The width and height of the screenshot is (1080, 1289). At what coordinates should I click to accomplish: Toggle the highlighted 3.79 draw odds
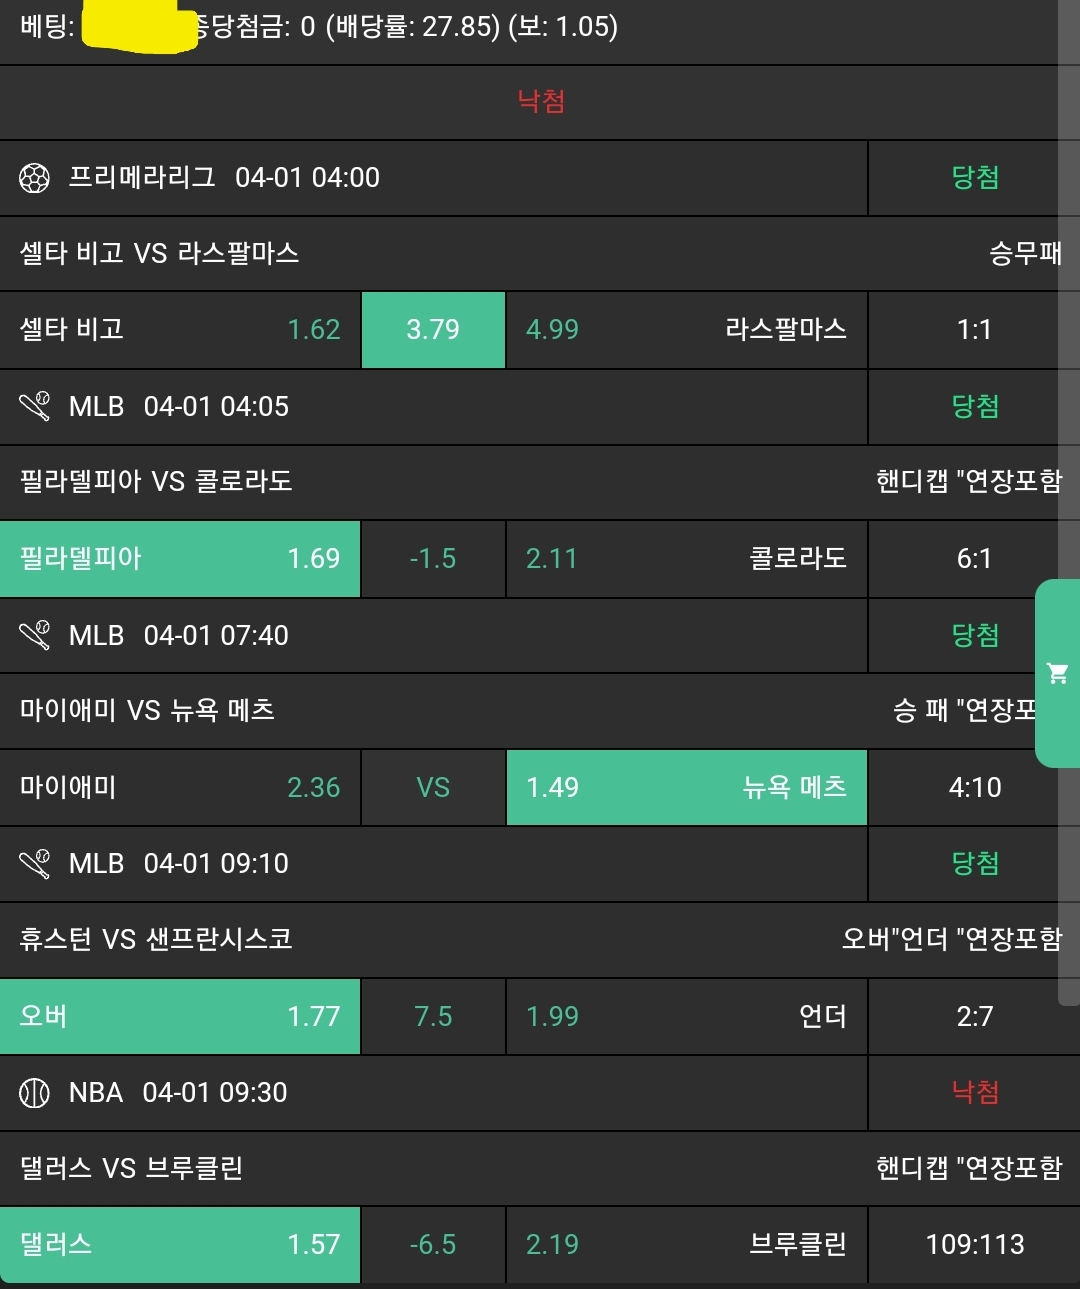point(433,330)
